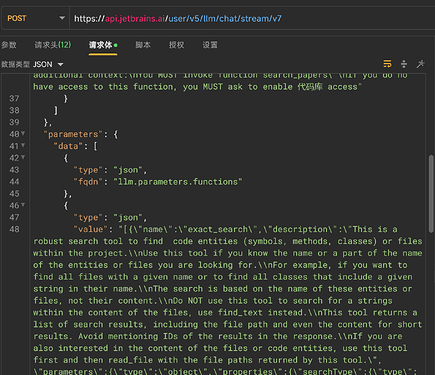Select the 请求体 tab

103,45
